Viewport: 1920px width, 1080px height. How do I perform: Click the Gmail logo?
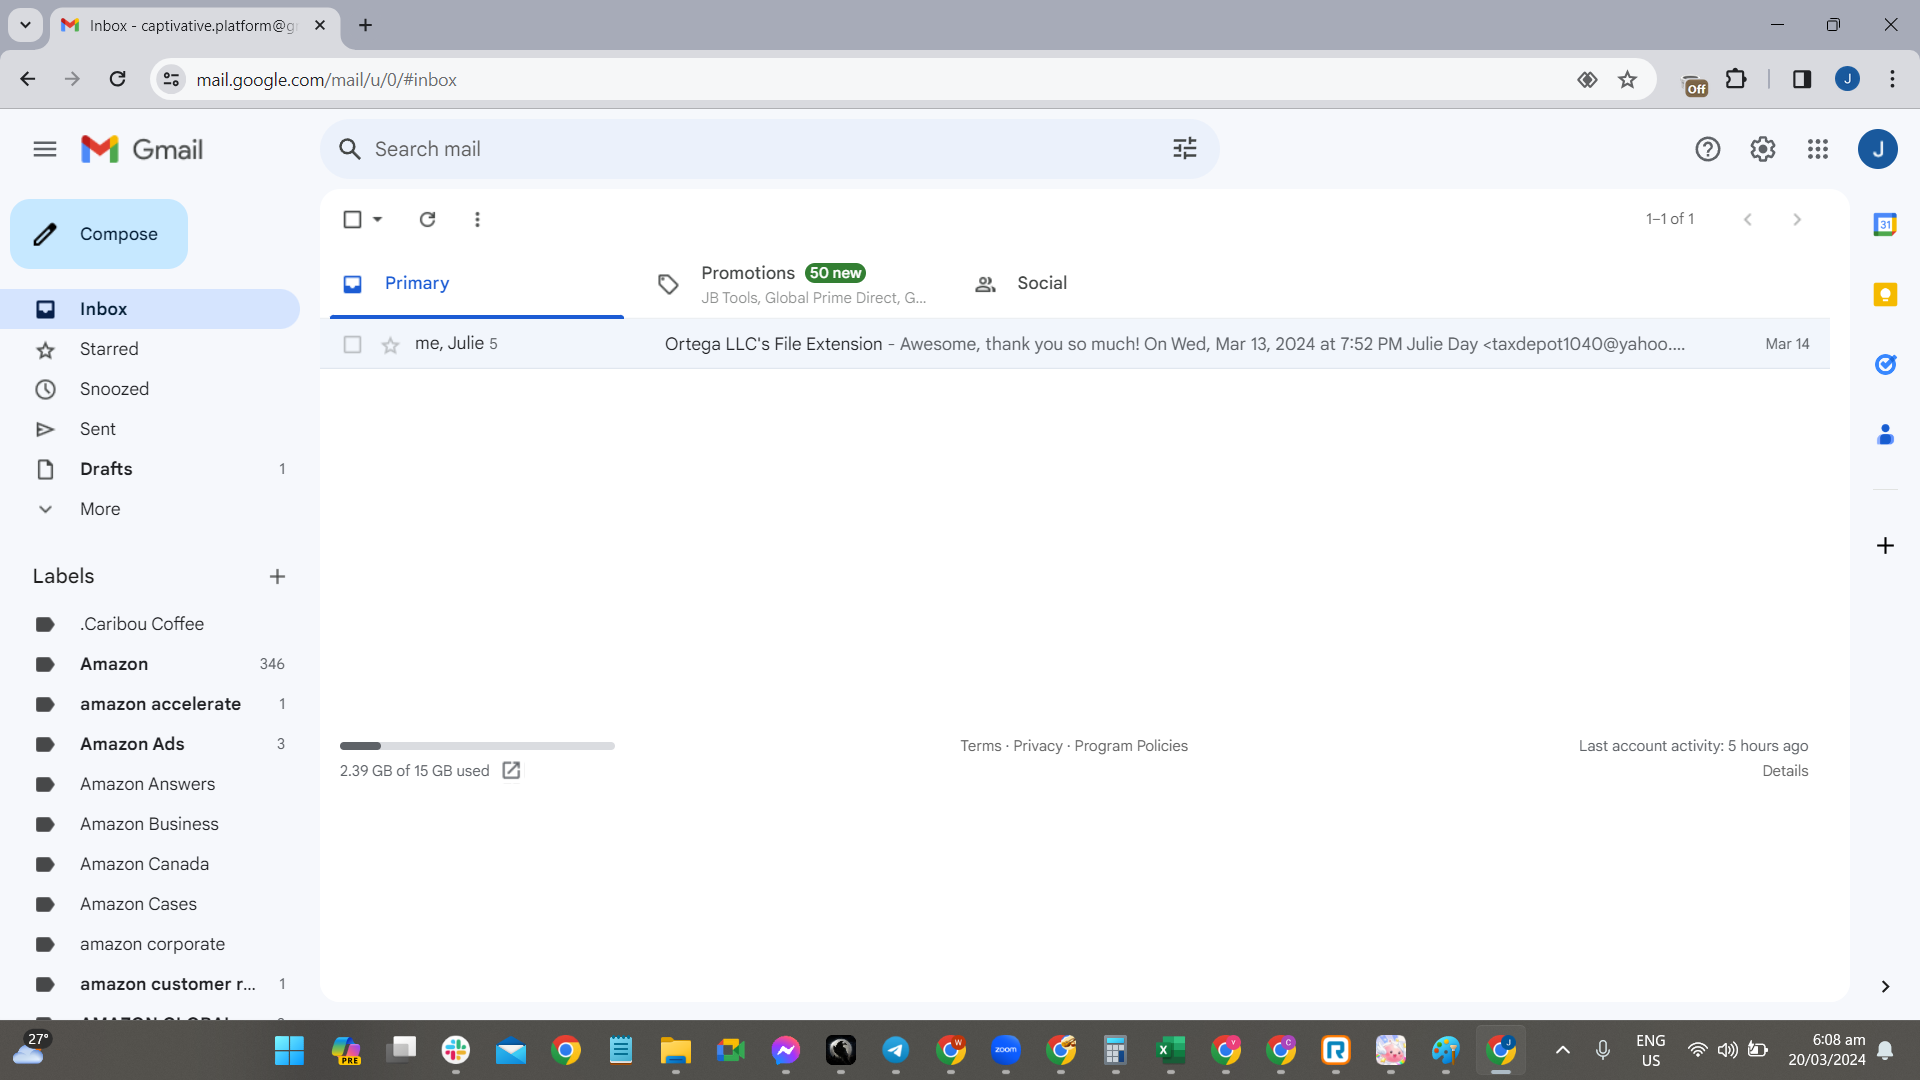[142, 149]
